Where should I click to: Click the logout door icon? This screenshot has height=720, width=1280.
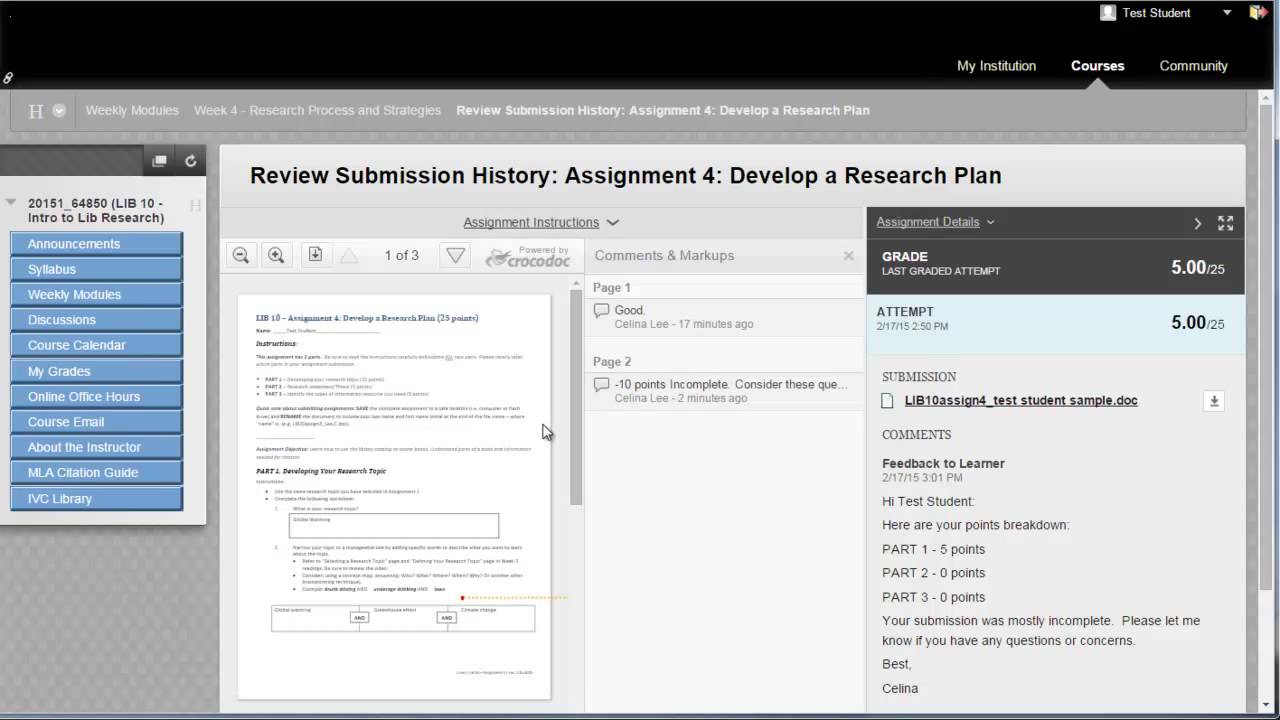pos(1259,13)
